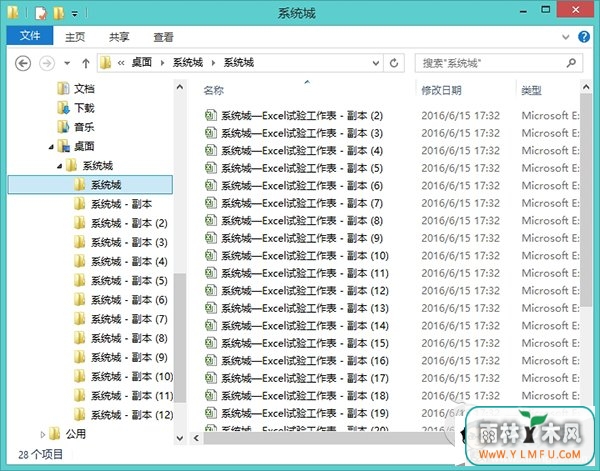The width and height of the screenshot is (600, 471).
Task: Select the highlighted 系统城 folder in tree
Action: [x=90, y=185]
